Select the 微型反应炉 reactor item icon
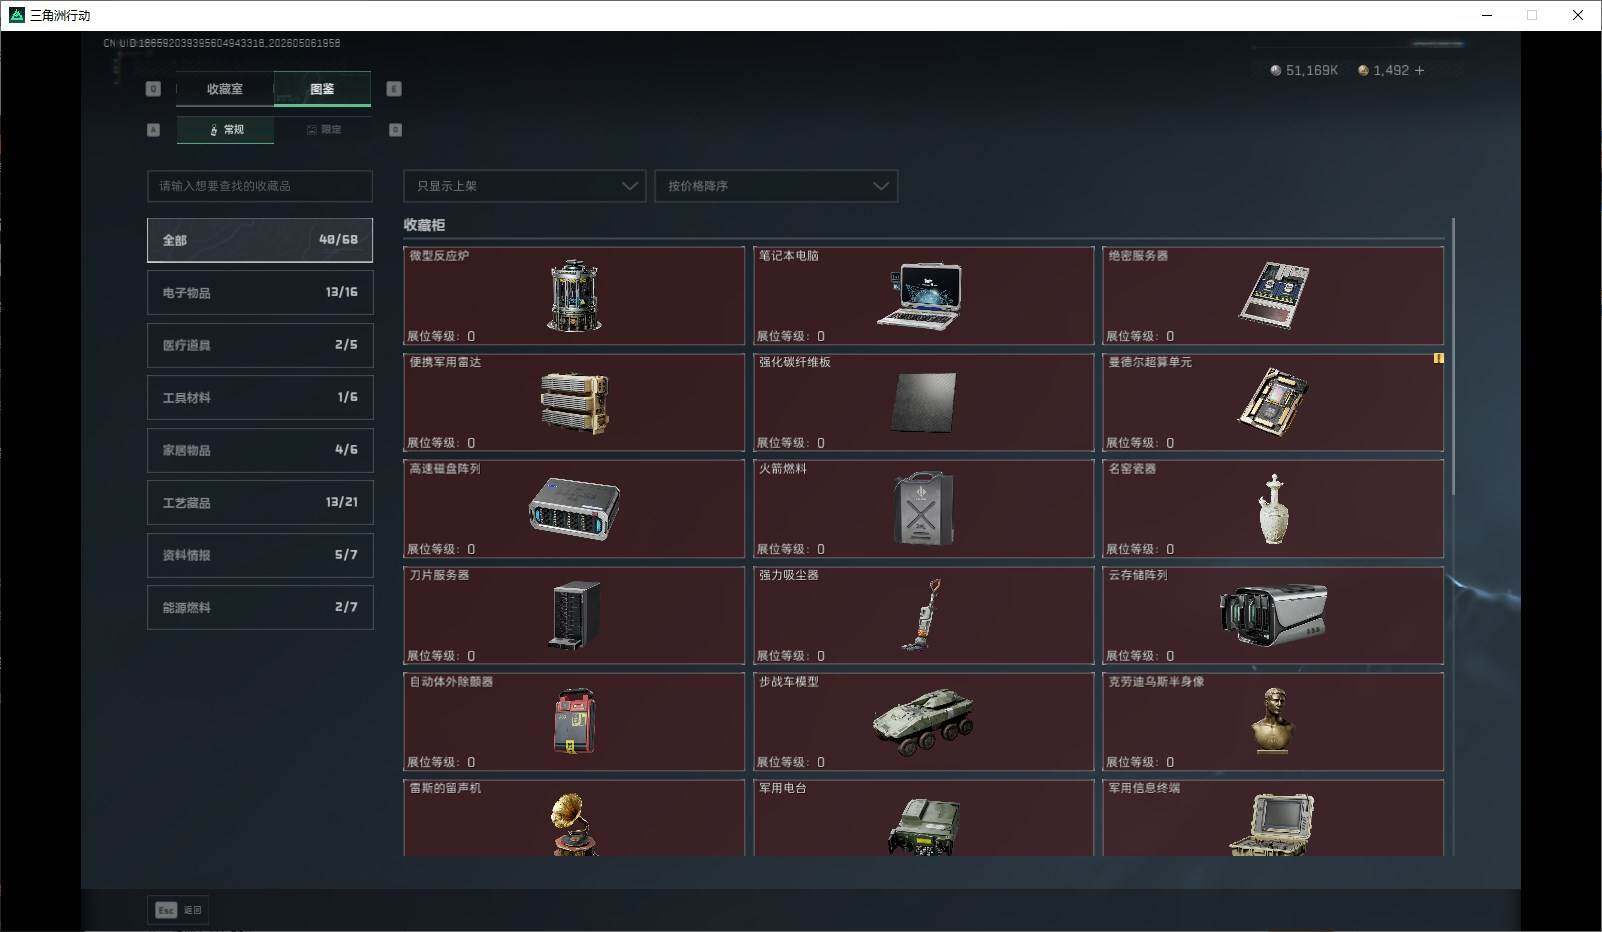 tap(574, 296)
